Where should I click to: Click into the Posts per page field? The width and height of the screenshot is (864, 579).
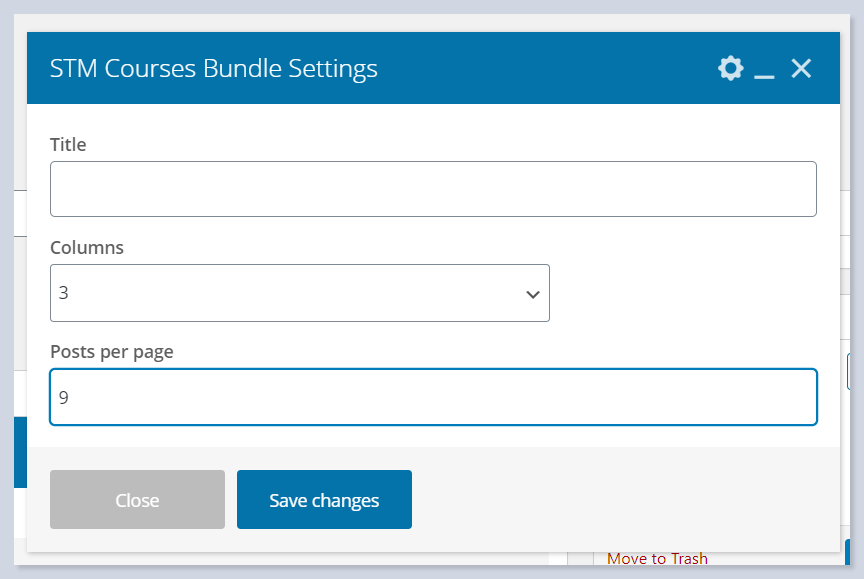[x=433, y=397]
